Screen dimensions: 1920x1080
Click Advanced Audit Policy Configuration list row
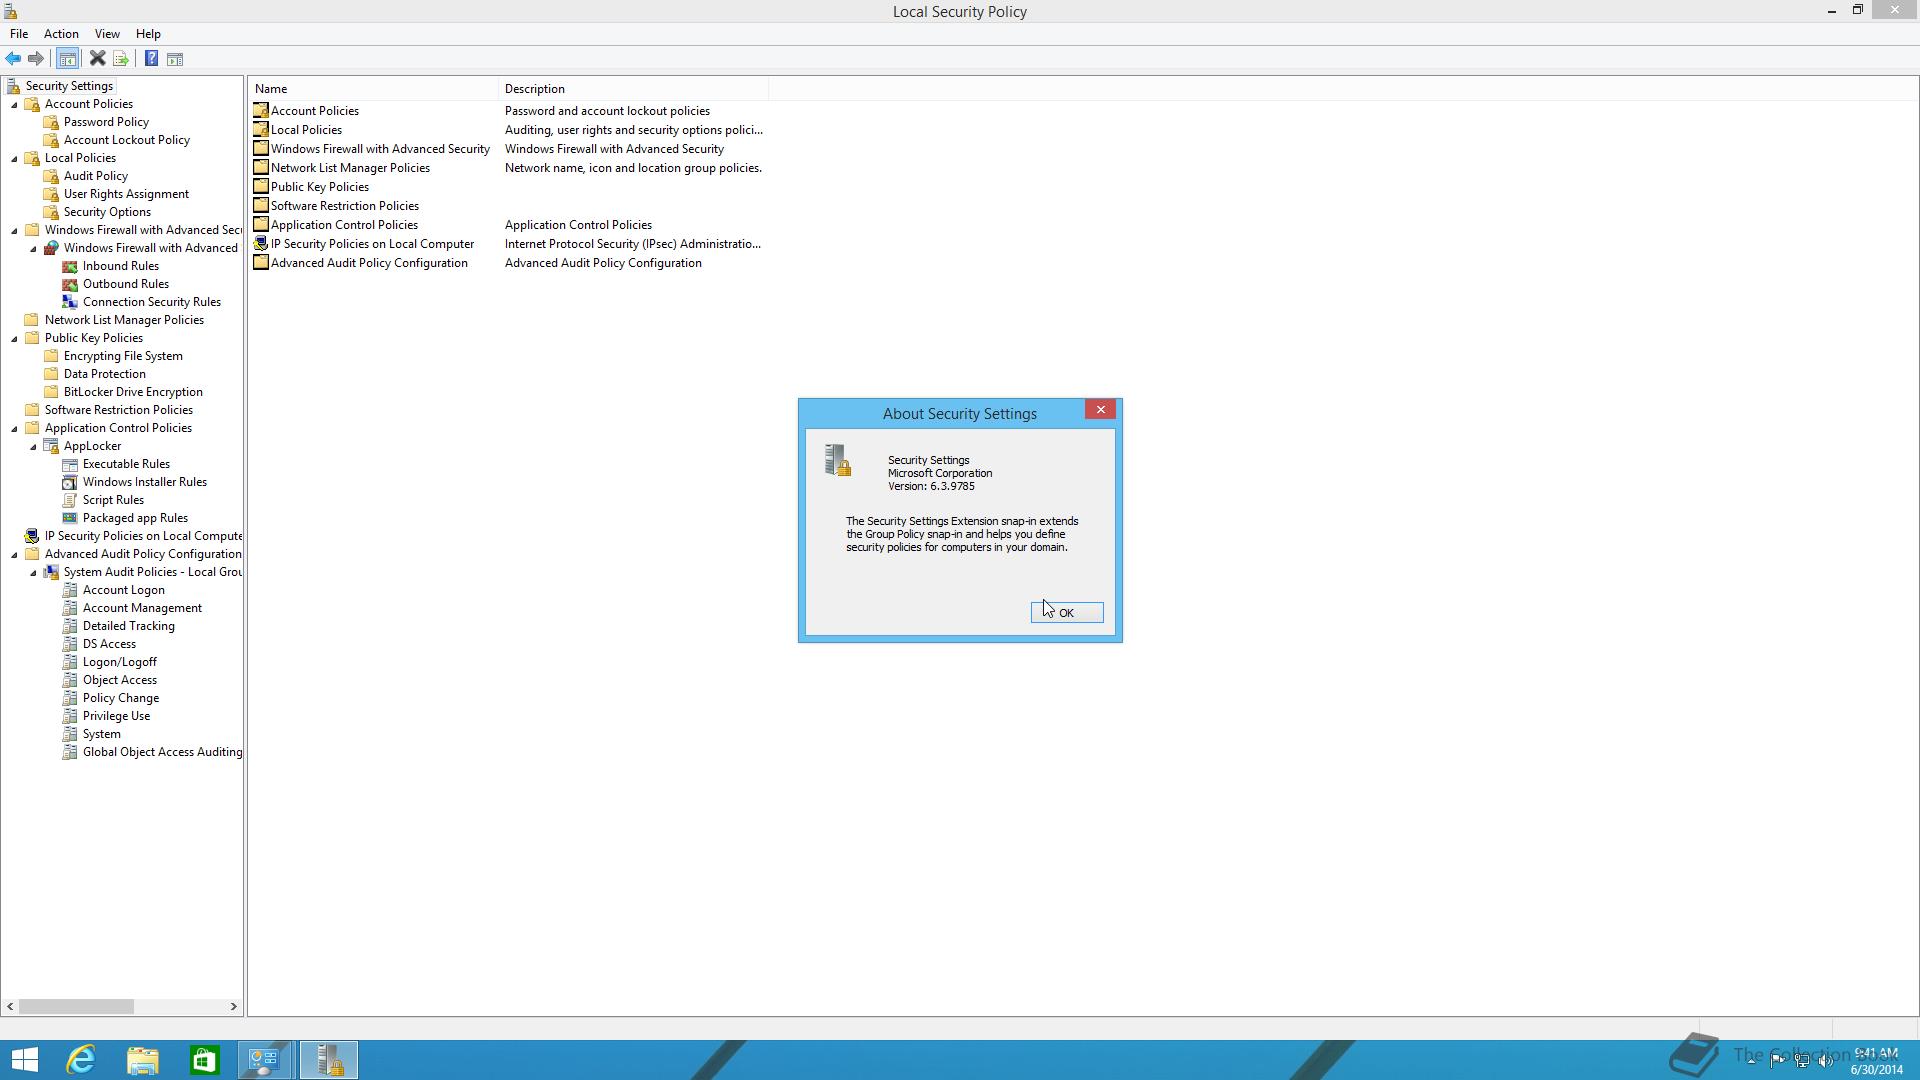(x=508, y=263)
